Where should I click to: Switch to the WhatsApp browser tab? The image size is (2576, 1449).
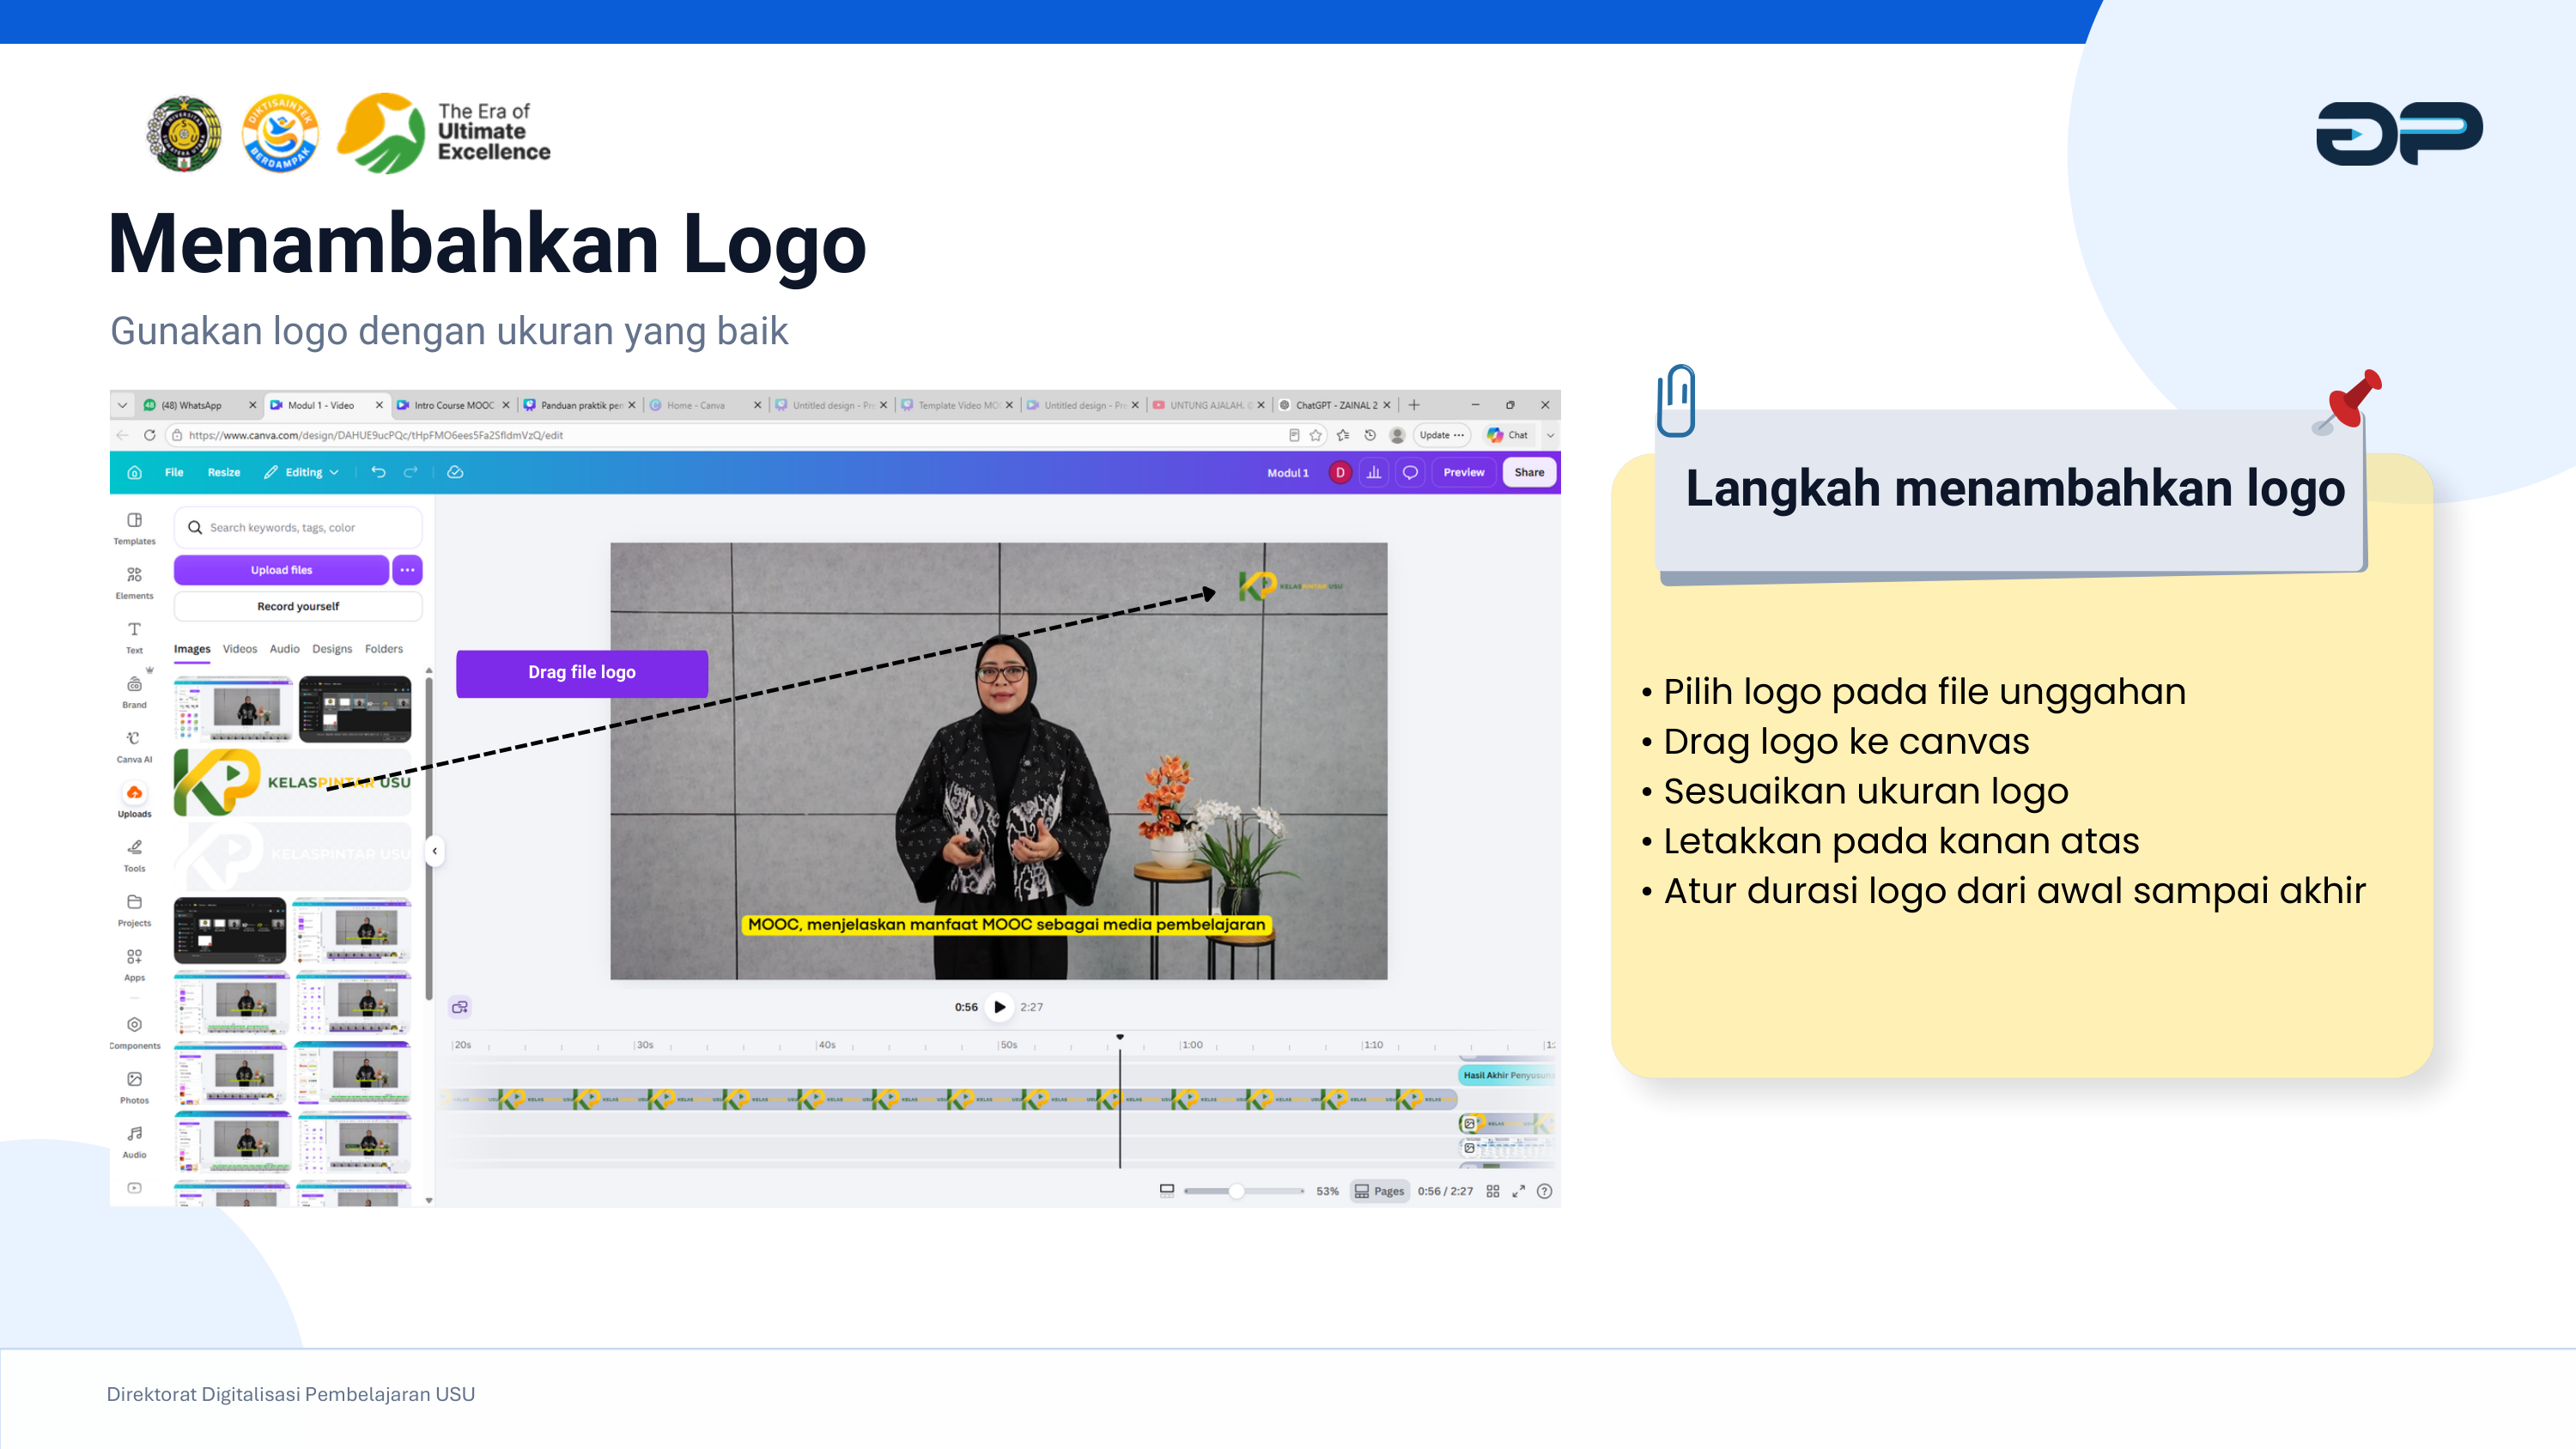200,405
